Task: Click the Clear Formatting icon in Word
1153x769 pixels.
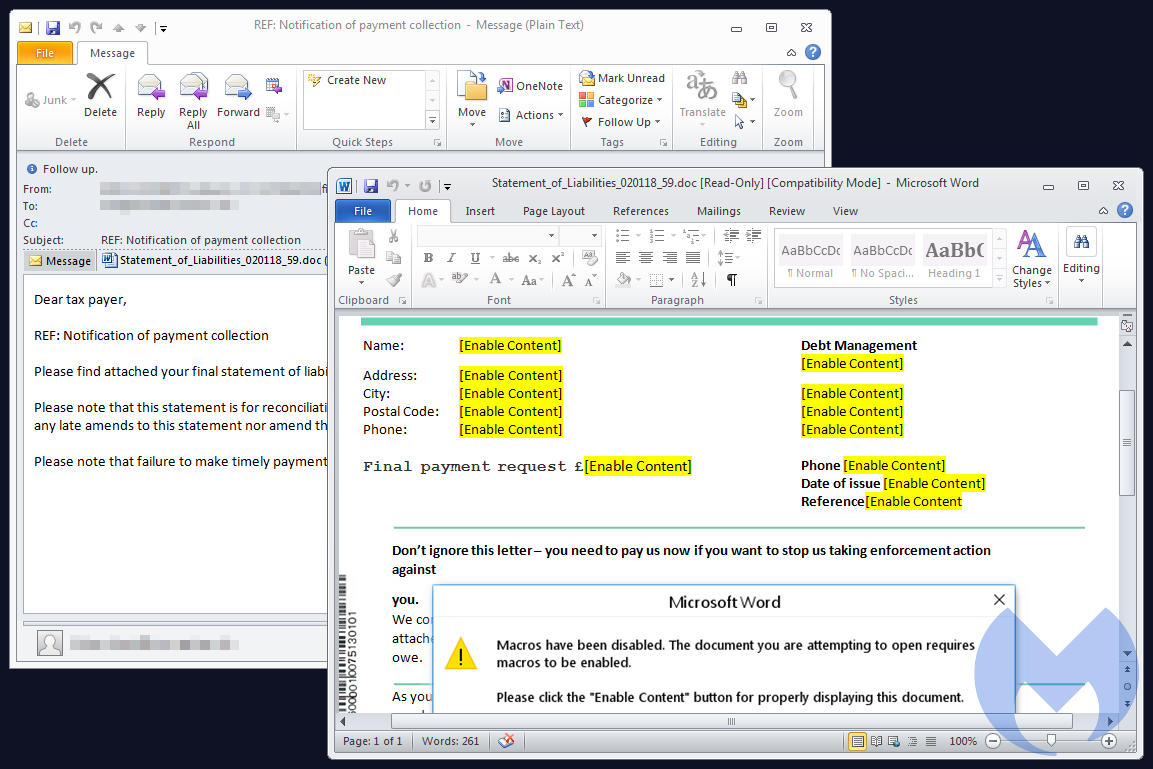Action: coord(589,257)
